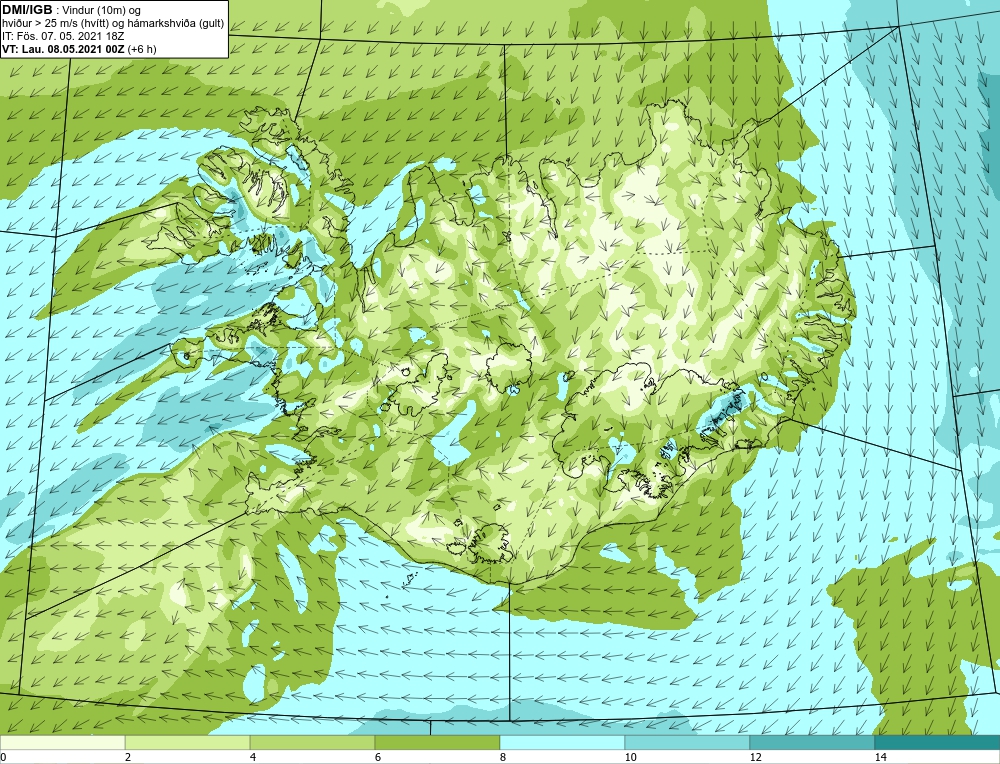Click the 4–6 m/s green legend swatch
1000x764 pixels.
click(x=312, y=742)
